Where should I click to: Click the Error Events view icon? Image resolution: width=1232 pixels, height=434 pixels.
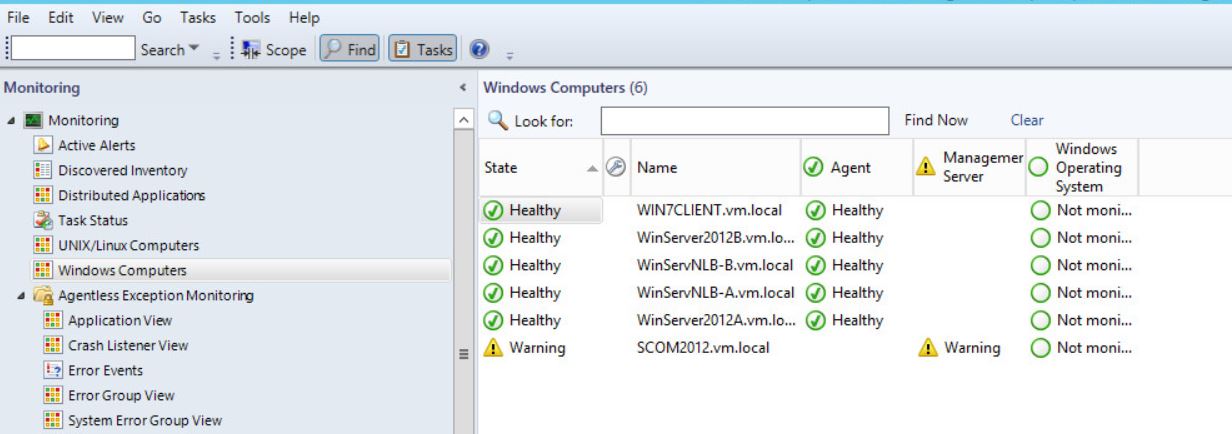[x=56, y=370]
